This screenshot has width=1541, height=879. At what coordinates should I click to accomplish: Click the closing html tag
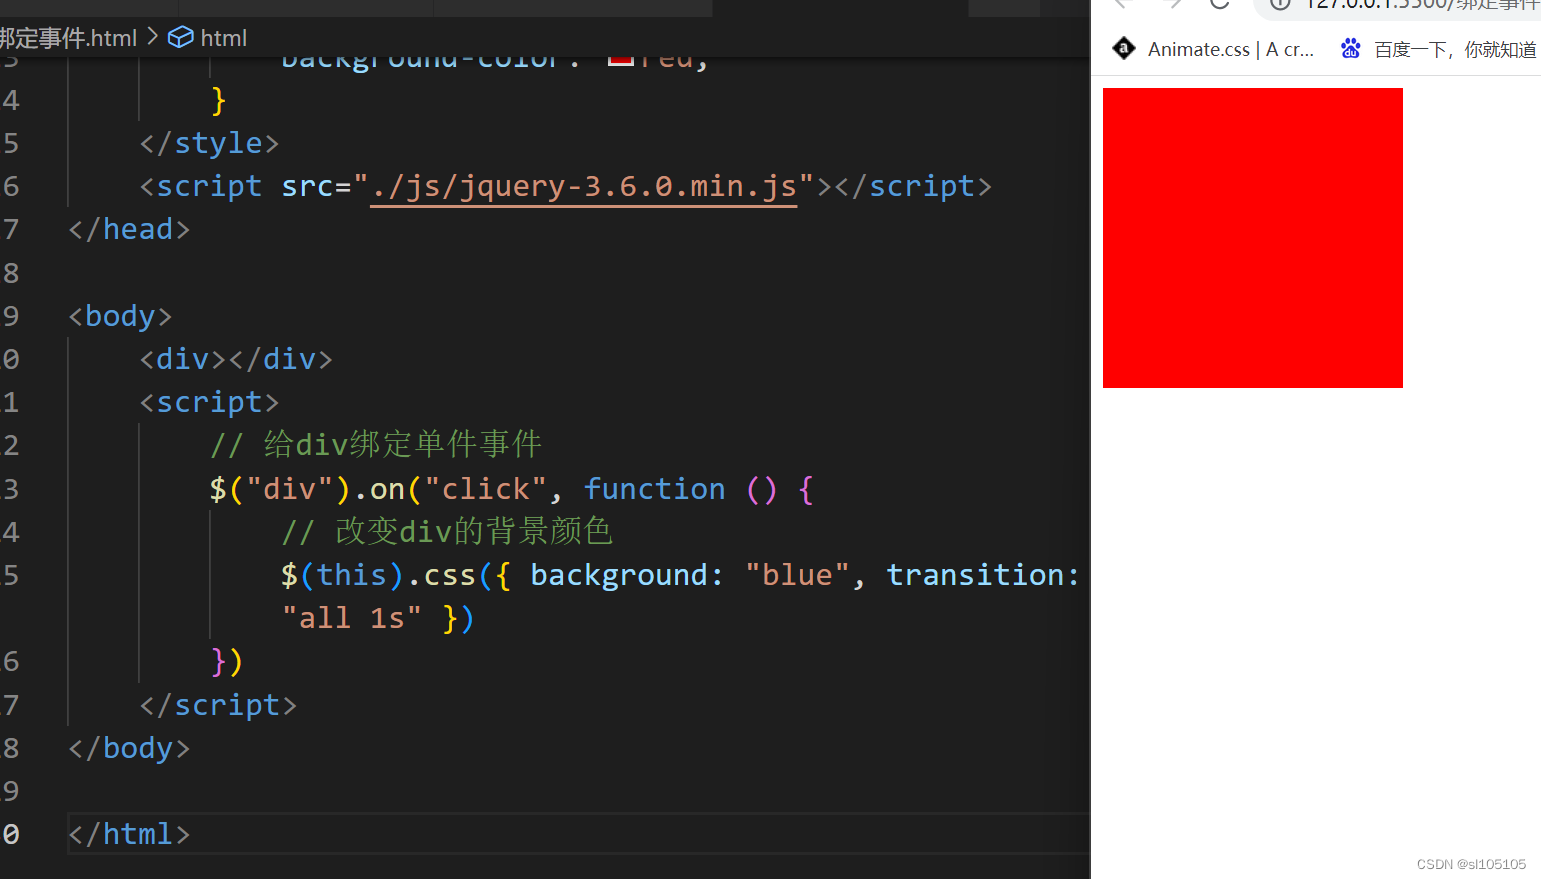pyautogui.click(x=129, y=834)
